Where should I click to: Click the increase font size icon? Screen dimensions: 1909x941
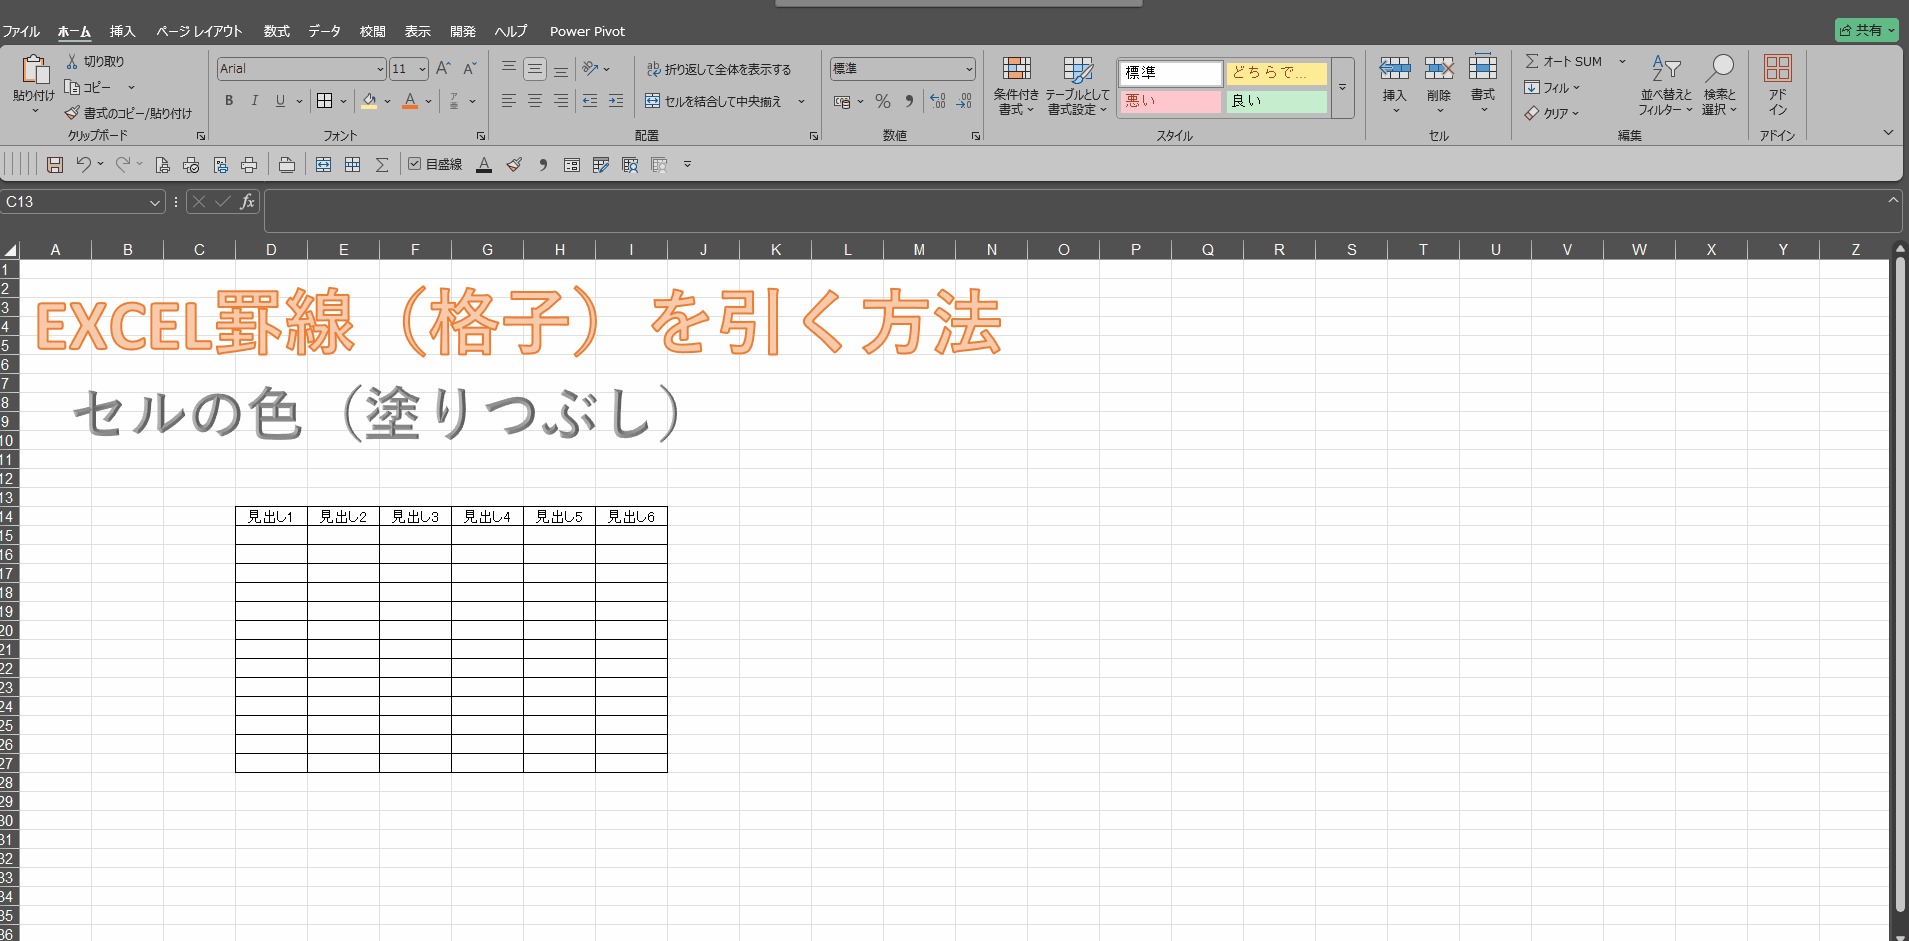click(x=443, y=69)
